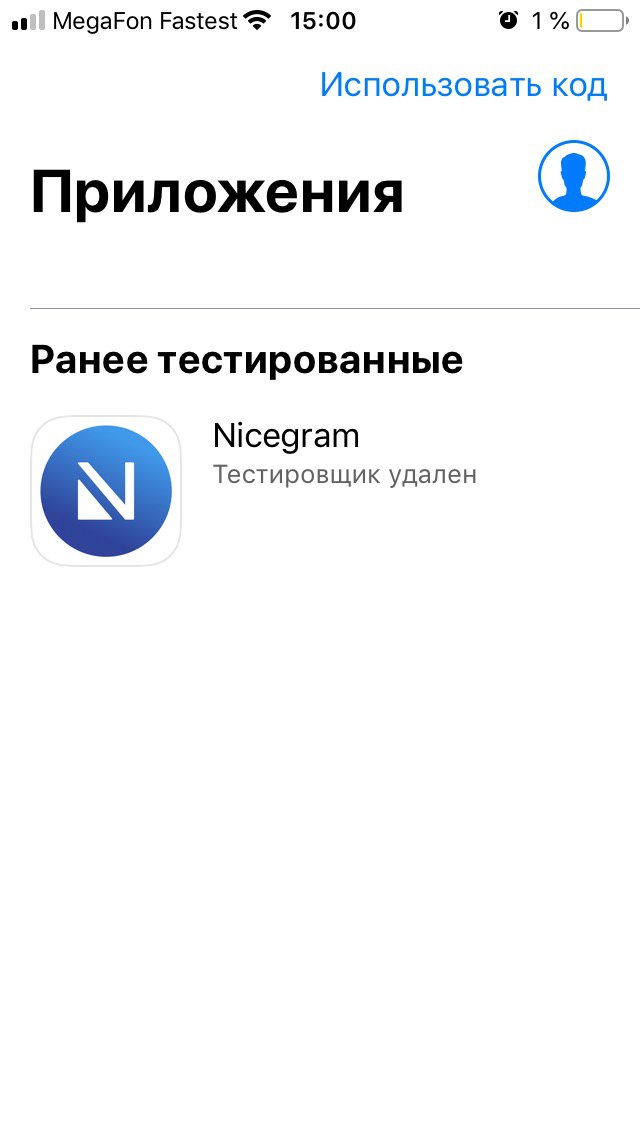
Task: Tap the Тестировщик удален status text
Action: click(x=345, y=475)
